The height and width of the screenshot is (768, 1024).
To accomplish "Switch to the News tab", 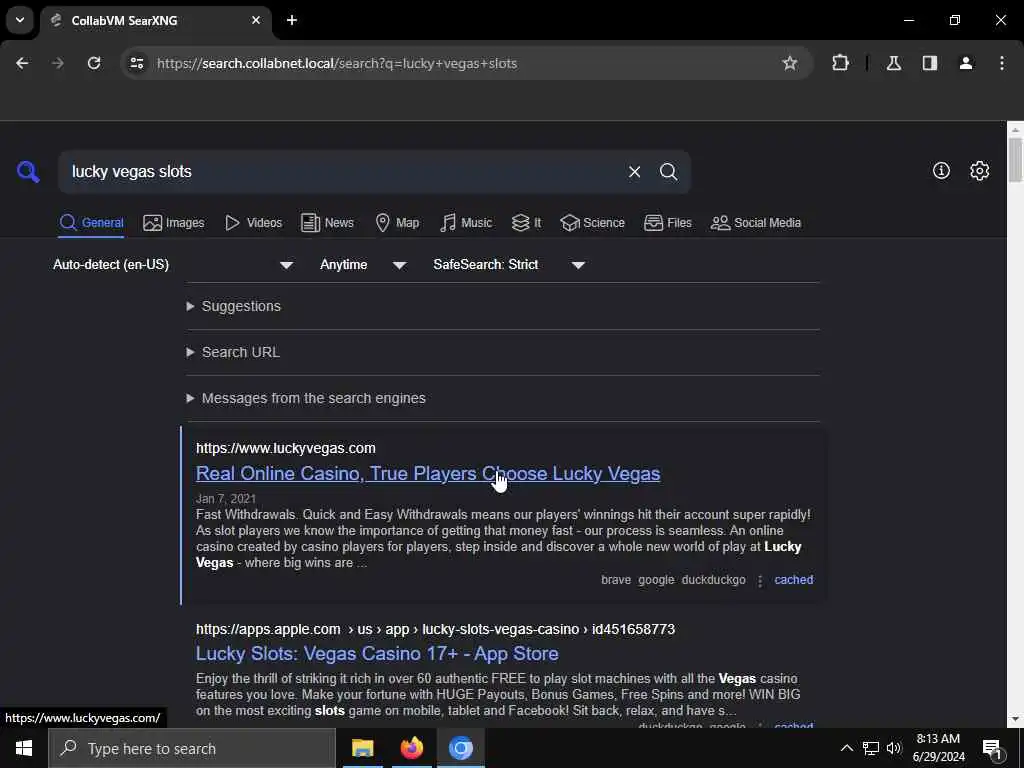I will point(327,223).
